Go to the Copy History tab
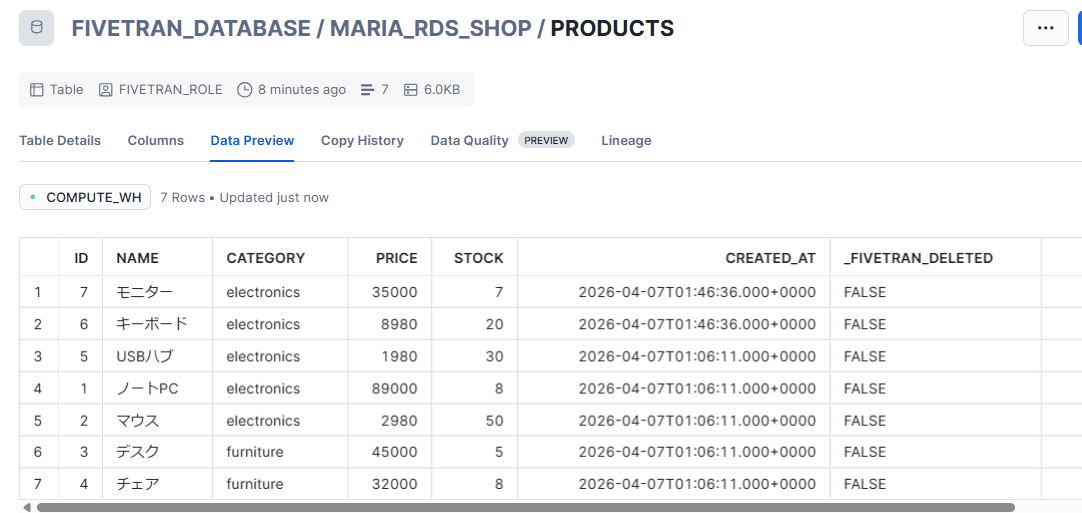 tap(362, 141)
